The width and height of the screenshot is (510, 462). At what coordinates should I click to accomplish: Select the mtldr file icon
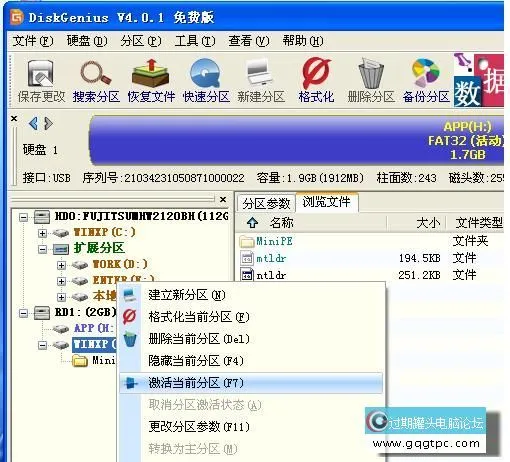[x=247, y=258]
